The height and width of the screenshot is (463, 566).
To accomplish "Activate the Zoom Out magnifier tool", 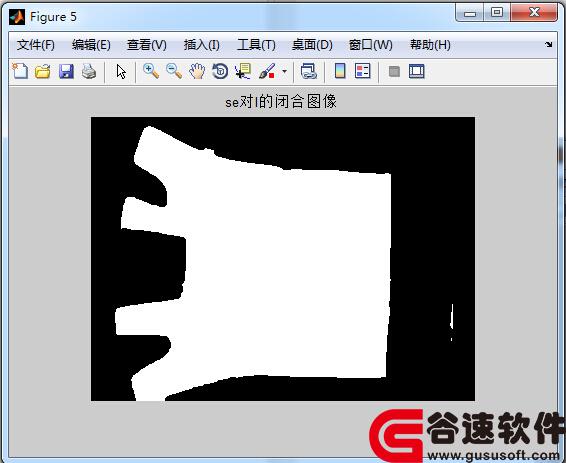I will [174, 71].
